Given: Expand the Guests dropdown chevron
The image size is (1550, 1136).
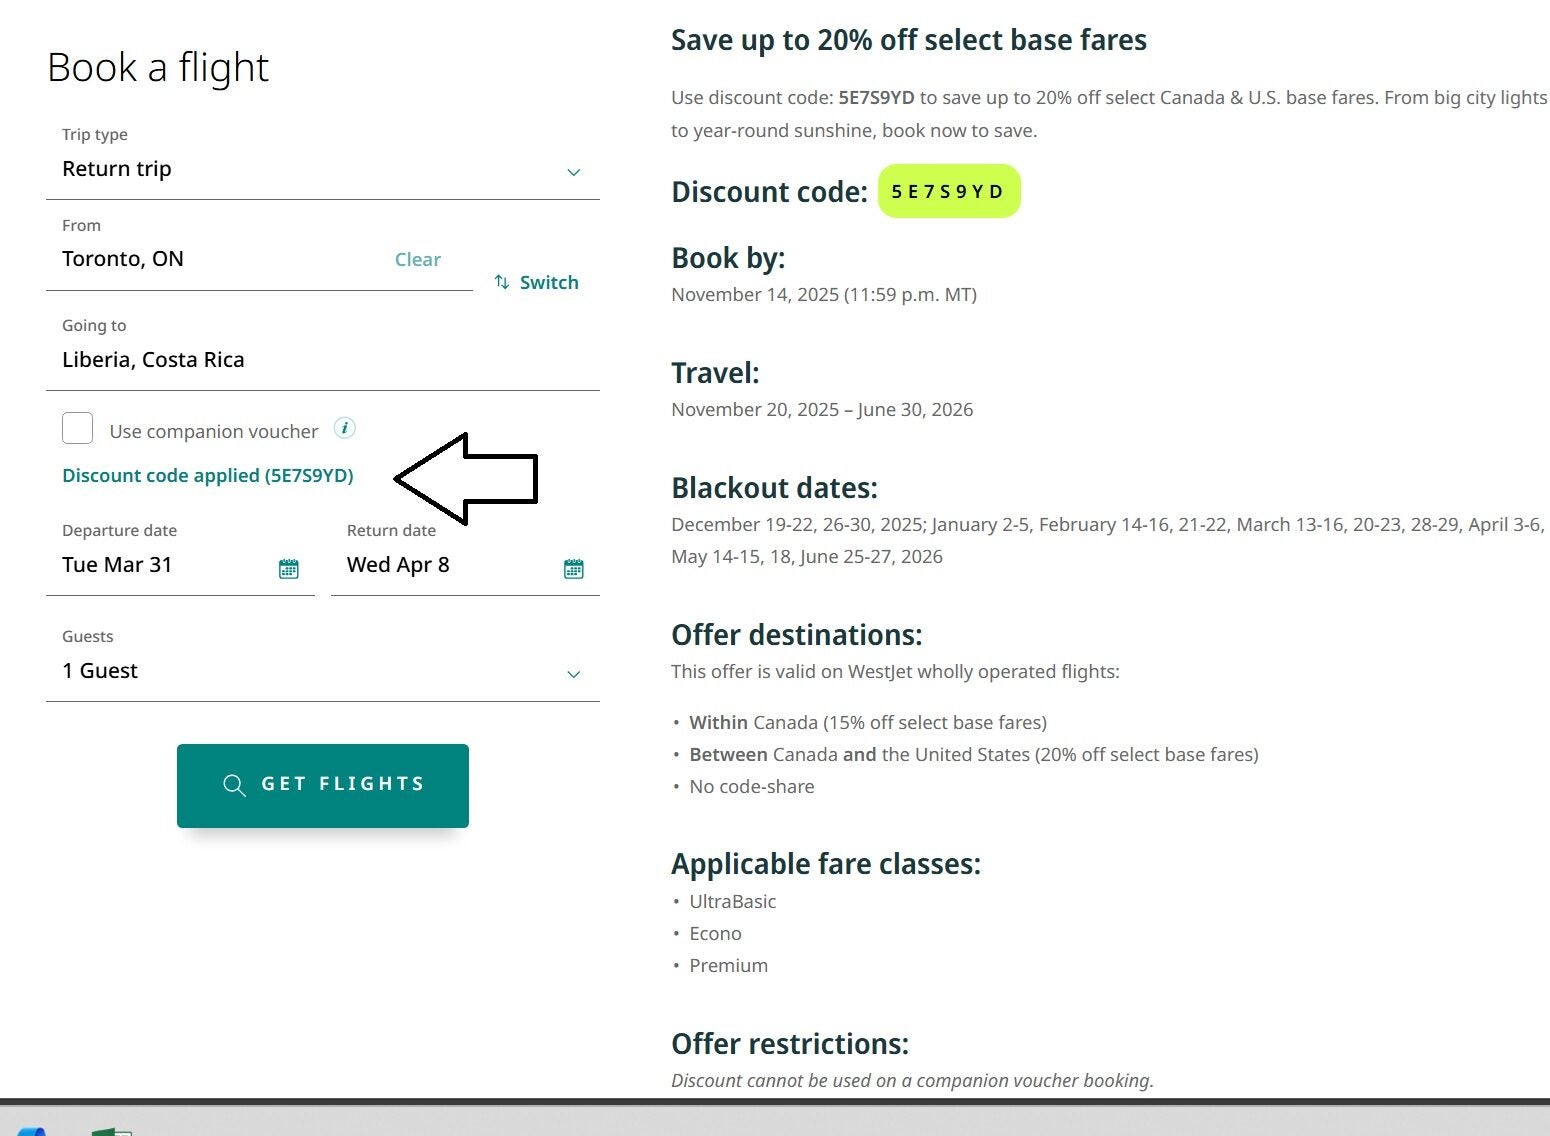Looking at the screenshot, I should (x=573, y=674).
